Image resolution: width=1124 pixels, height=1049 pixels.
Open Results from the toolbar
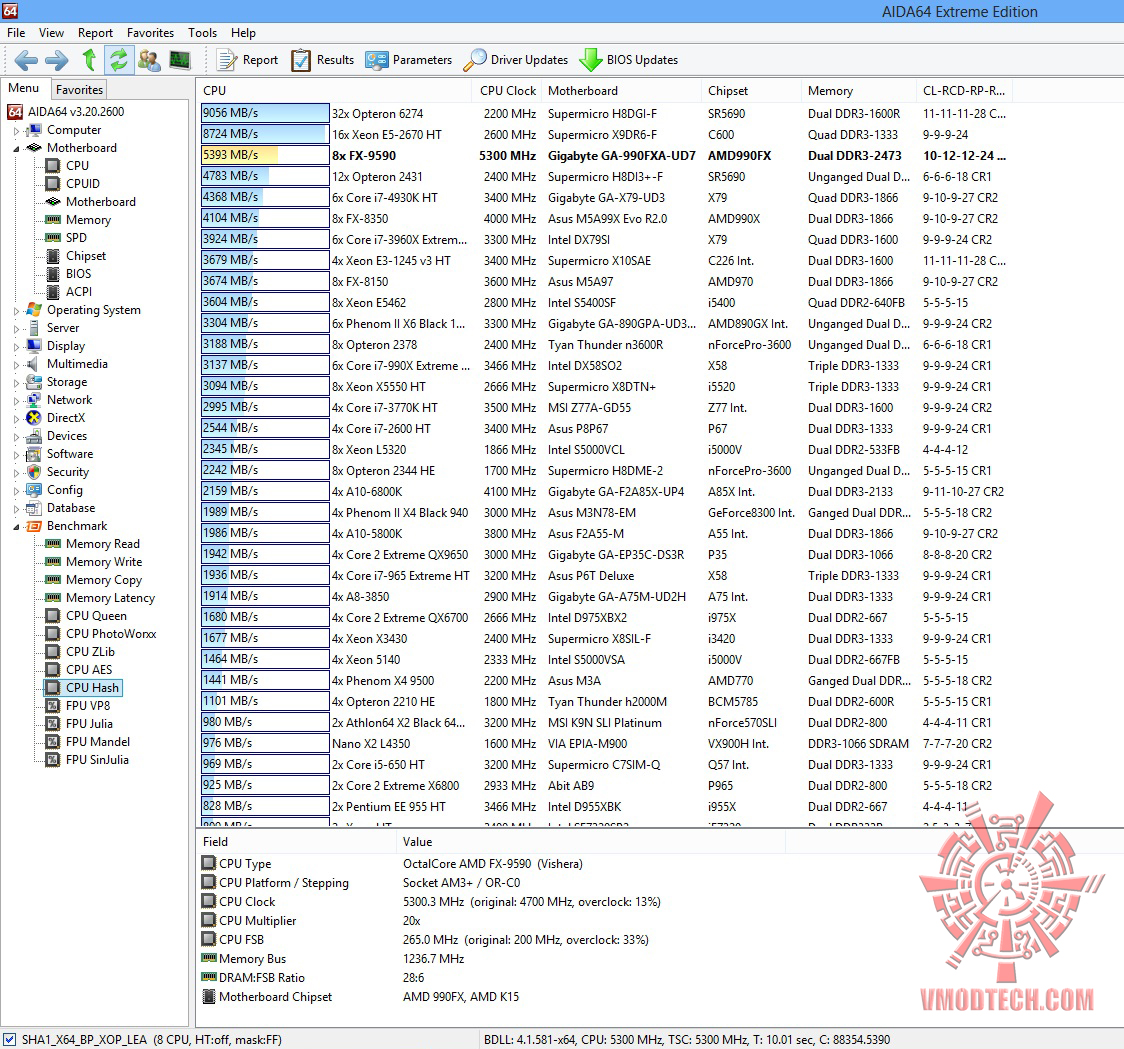click(323, 60)
